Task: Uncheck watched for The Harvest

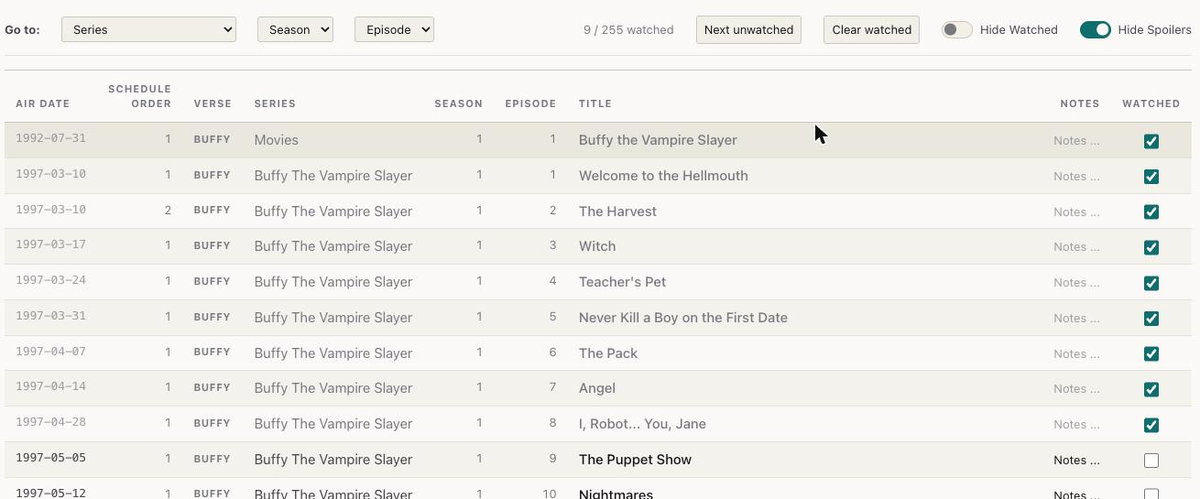Action: click(1151, 212)
